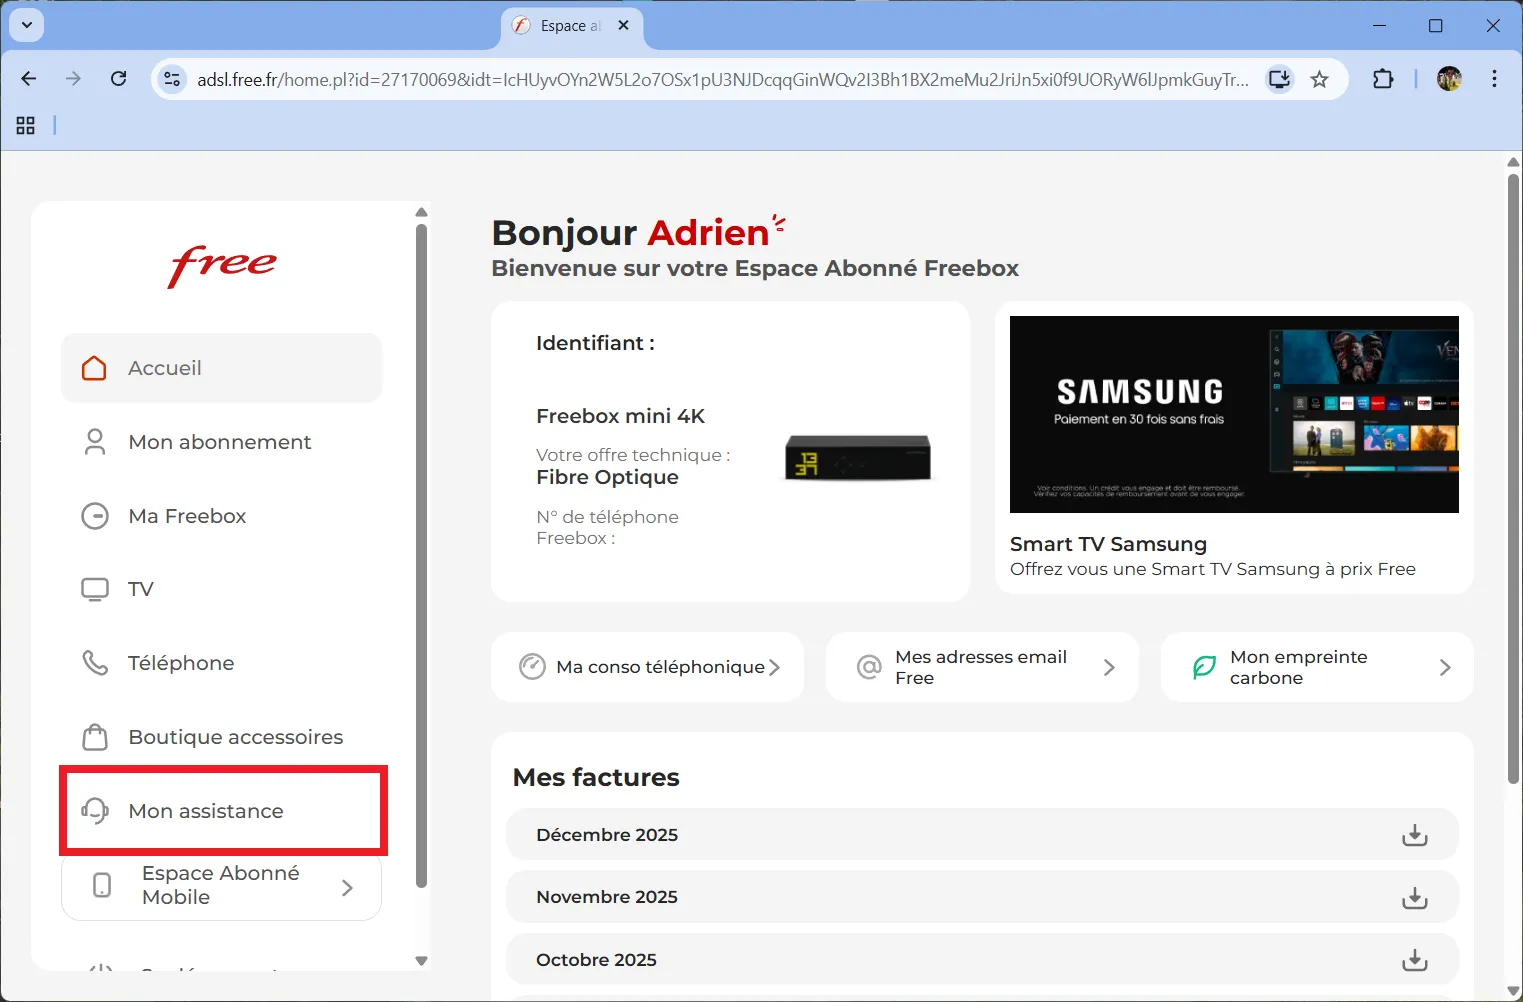
Task: Open the TV section via its screen icon
Action: 95,589
